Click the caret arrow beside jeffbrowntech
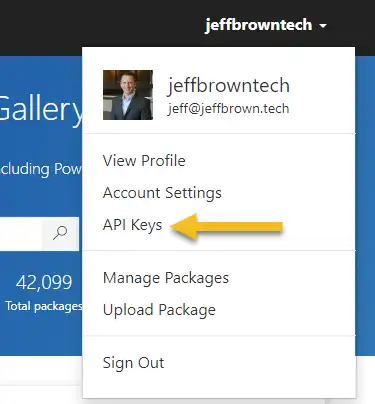The width and height of the screenshot is (375, 404). point(323,26)
